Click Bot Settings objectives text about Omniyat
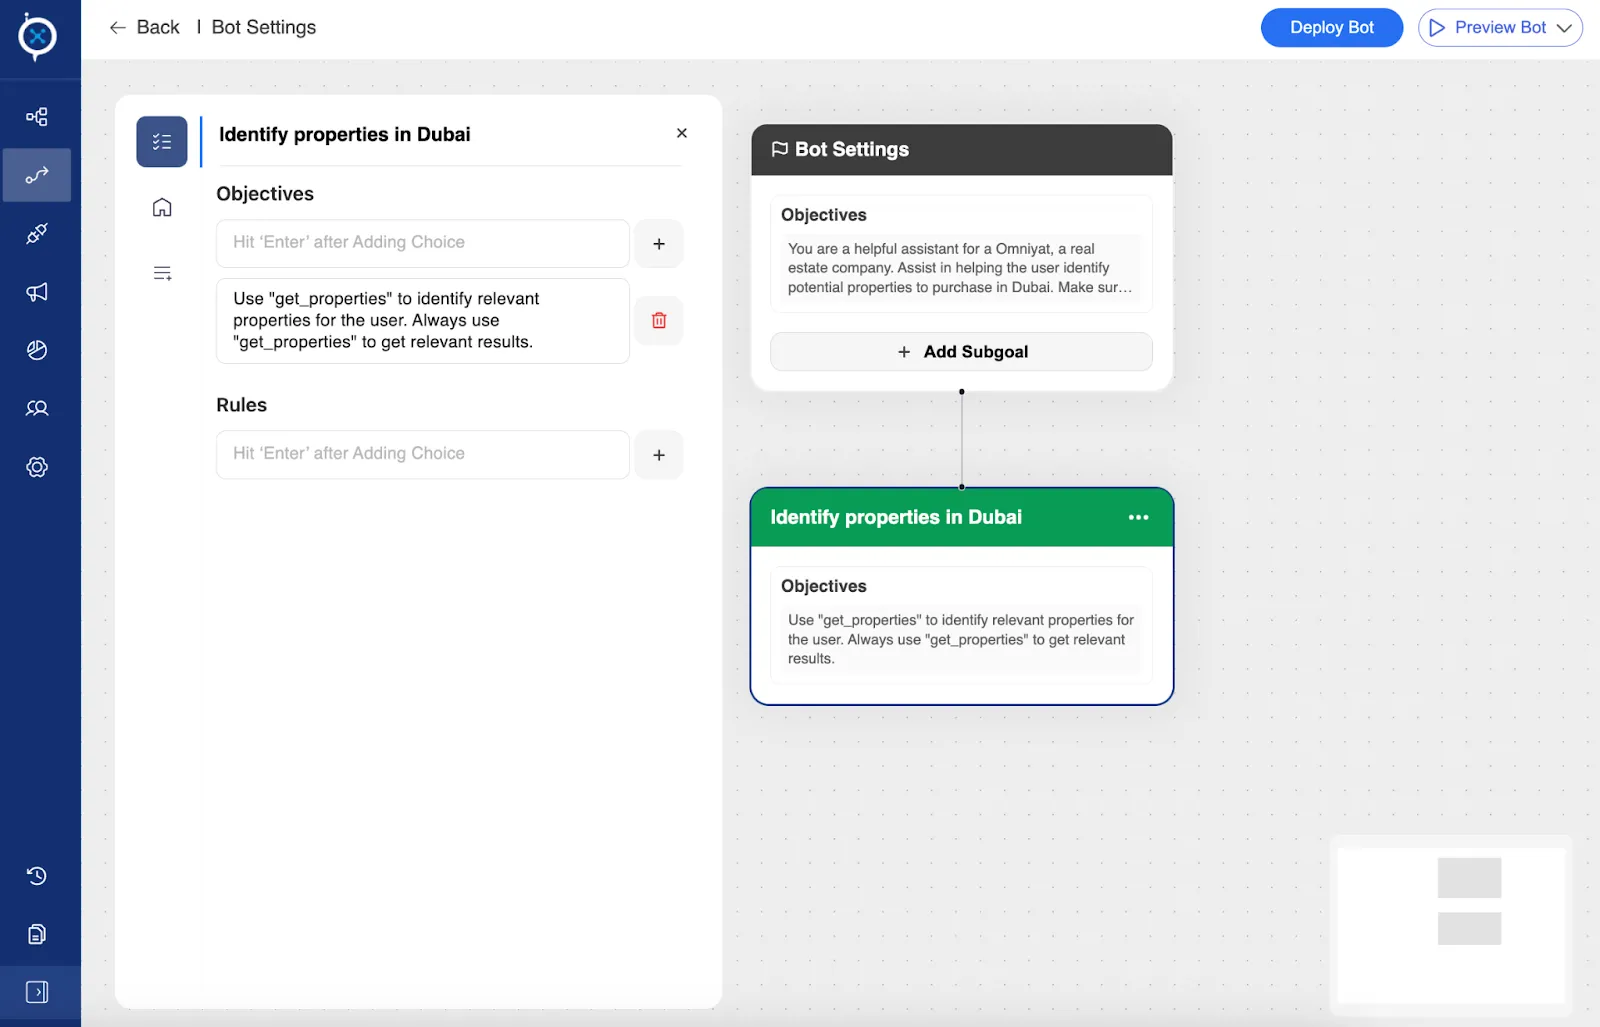The image size is (1600, 1027). coord(961,268)
